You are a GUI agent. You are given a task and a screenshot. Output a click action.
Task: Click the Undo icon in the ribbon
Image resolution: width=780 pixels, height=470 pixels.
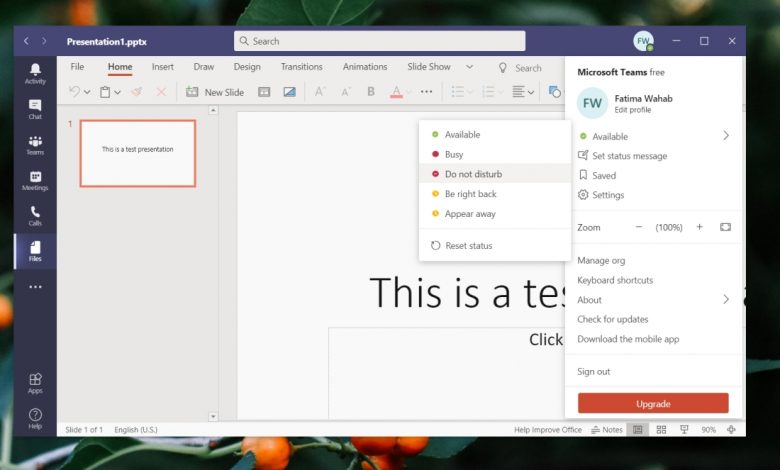point(75,92)
